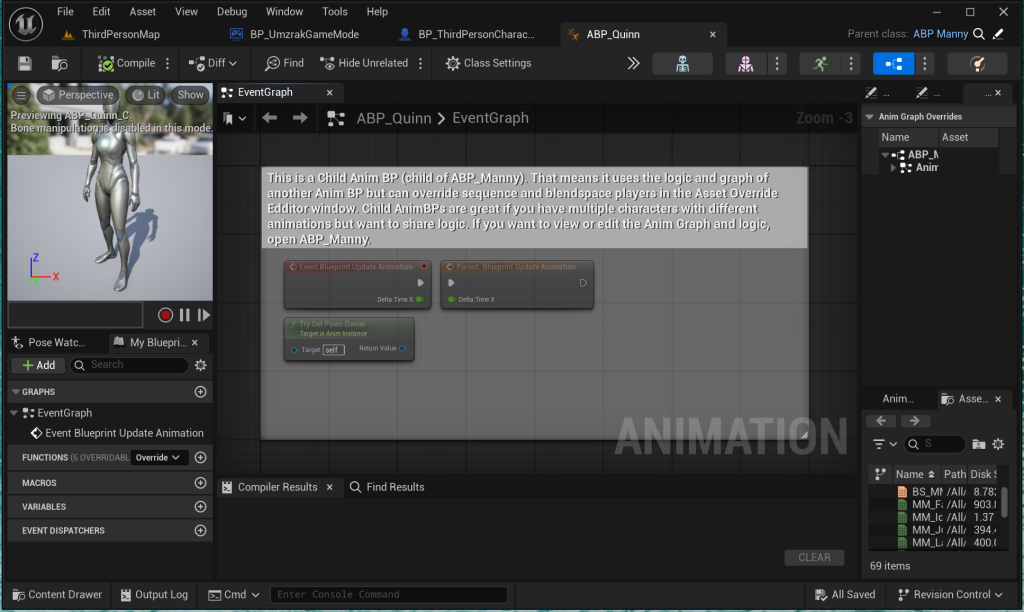Open the Tools menu

pos(334,12)
